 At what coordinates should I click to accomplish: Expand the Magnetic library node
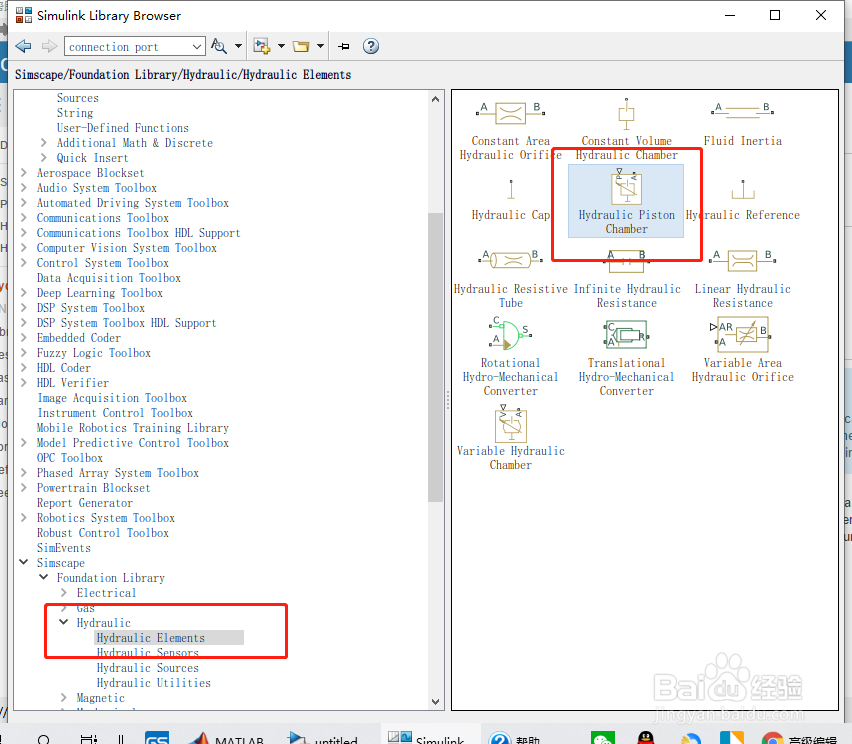64,697
